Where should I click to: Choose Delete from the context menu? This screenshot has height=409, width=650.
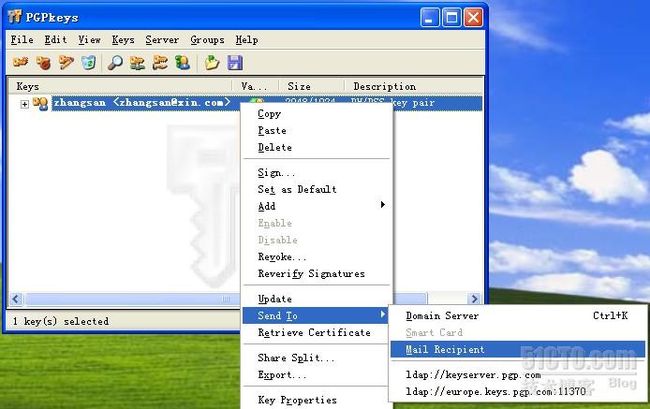coord(317,148)
